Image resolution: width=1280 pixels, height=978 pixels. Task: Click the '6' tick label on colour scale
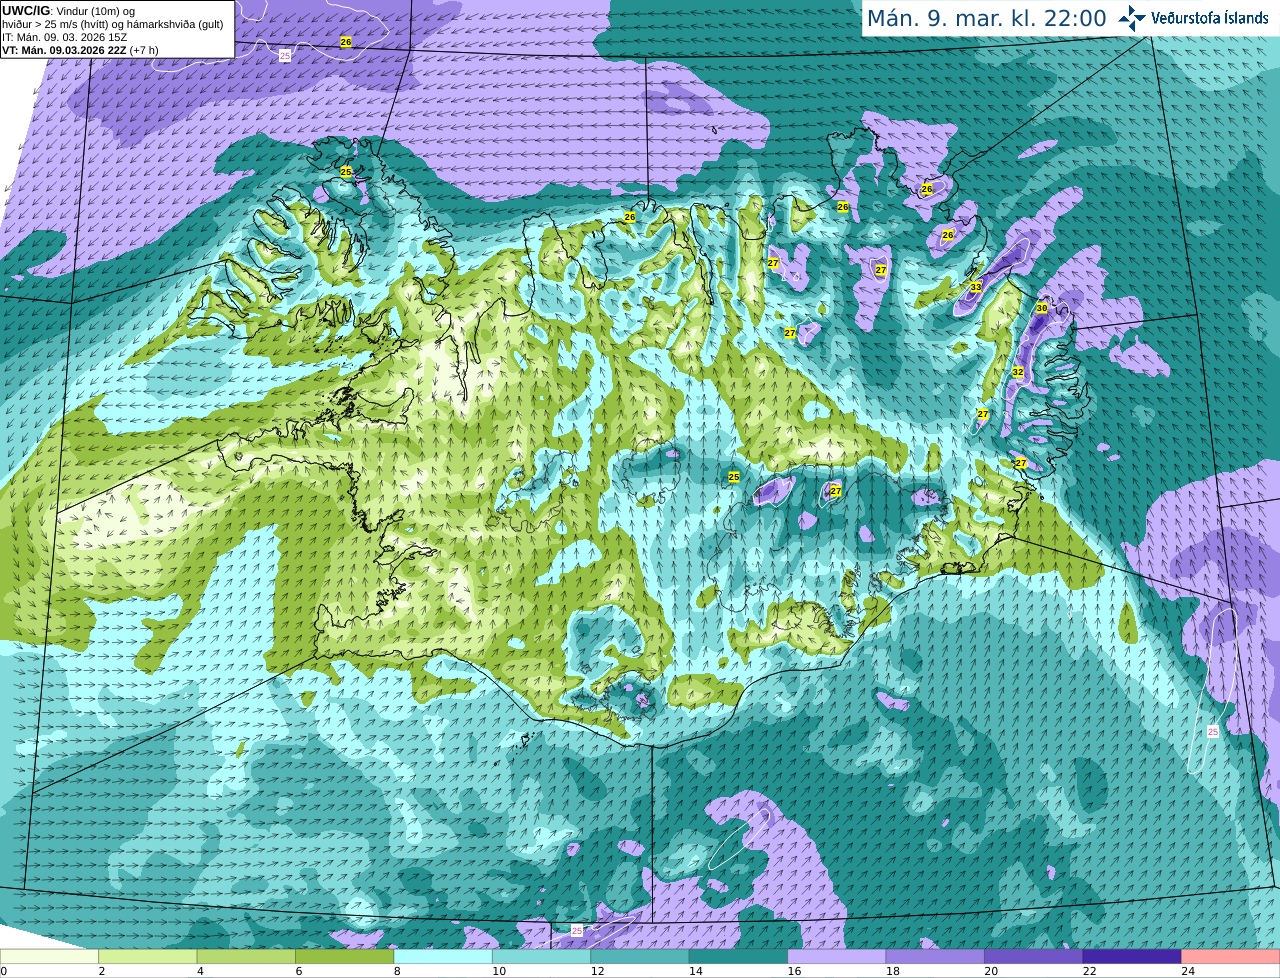(299, 971)
